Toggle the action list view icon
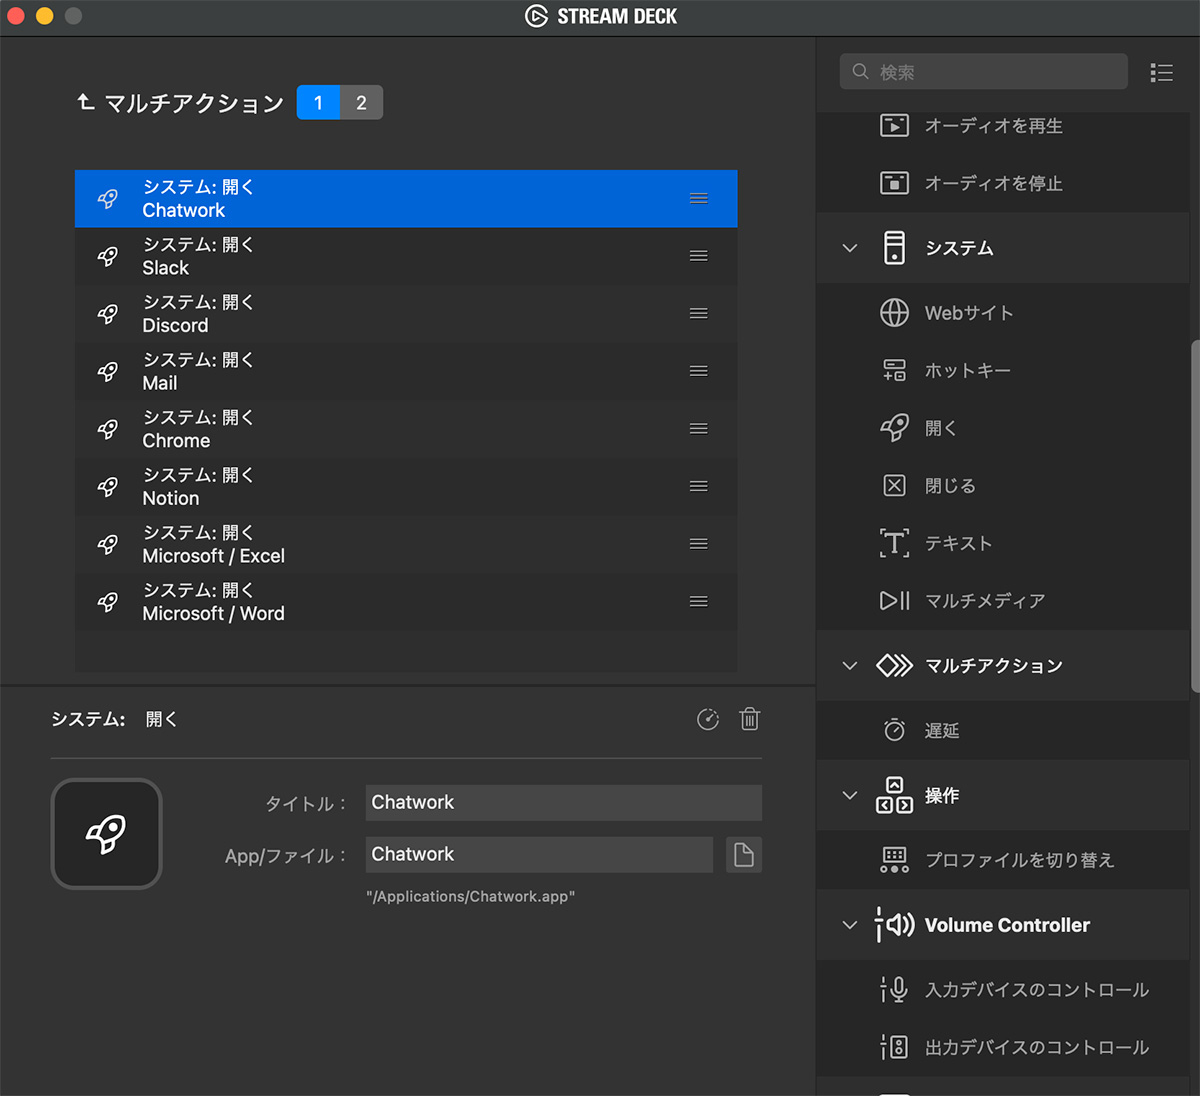The width and height of the screenshot is (1200, 1096). click(1161, 72)
